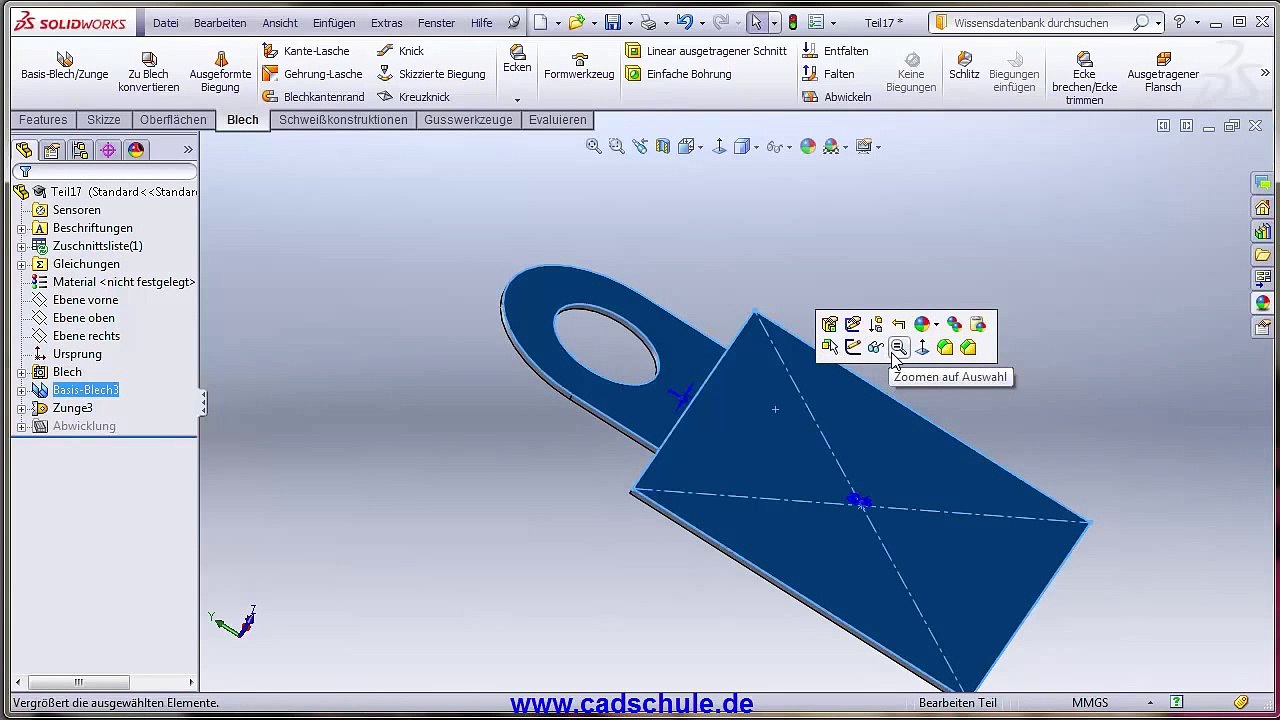Image resolution: width=1280 pixels, height=720 pixels.
Task: Open the Formwerkzeug tool
Action: coord(579,67)
